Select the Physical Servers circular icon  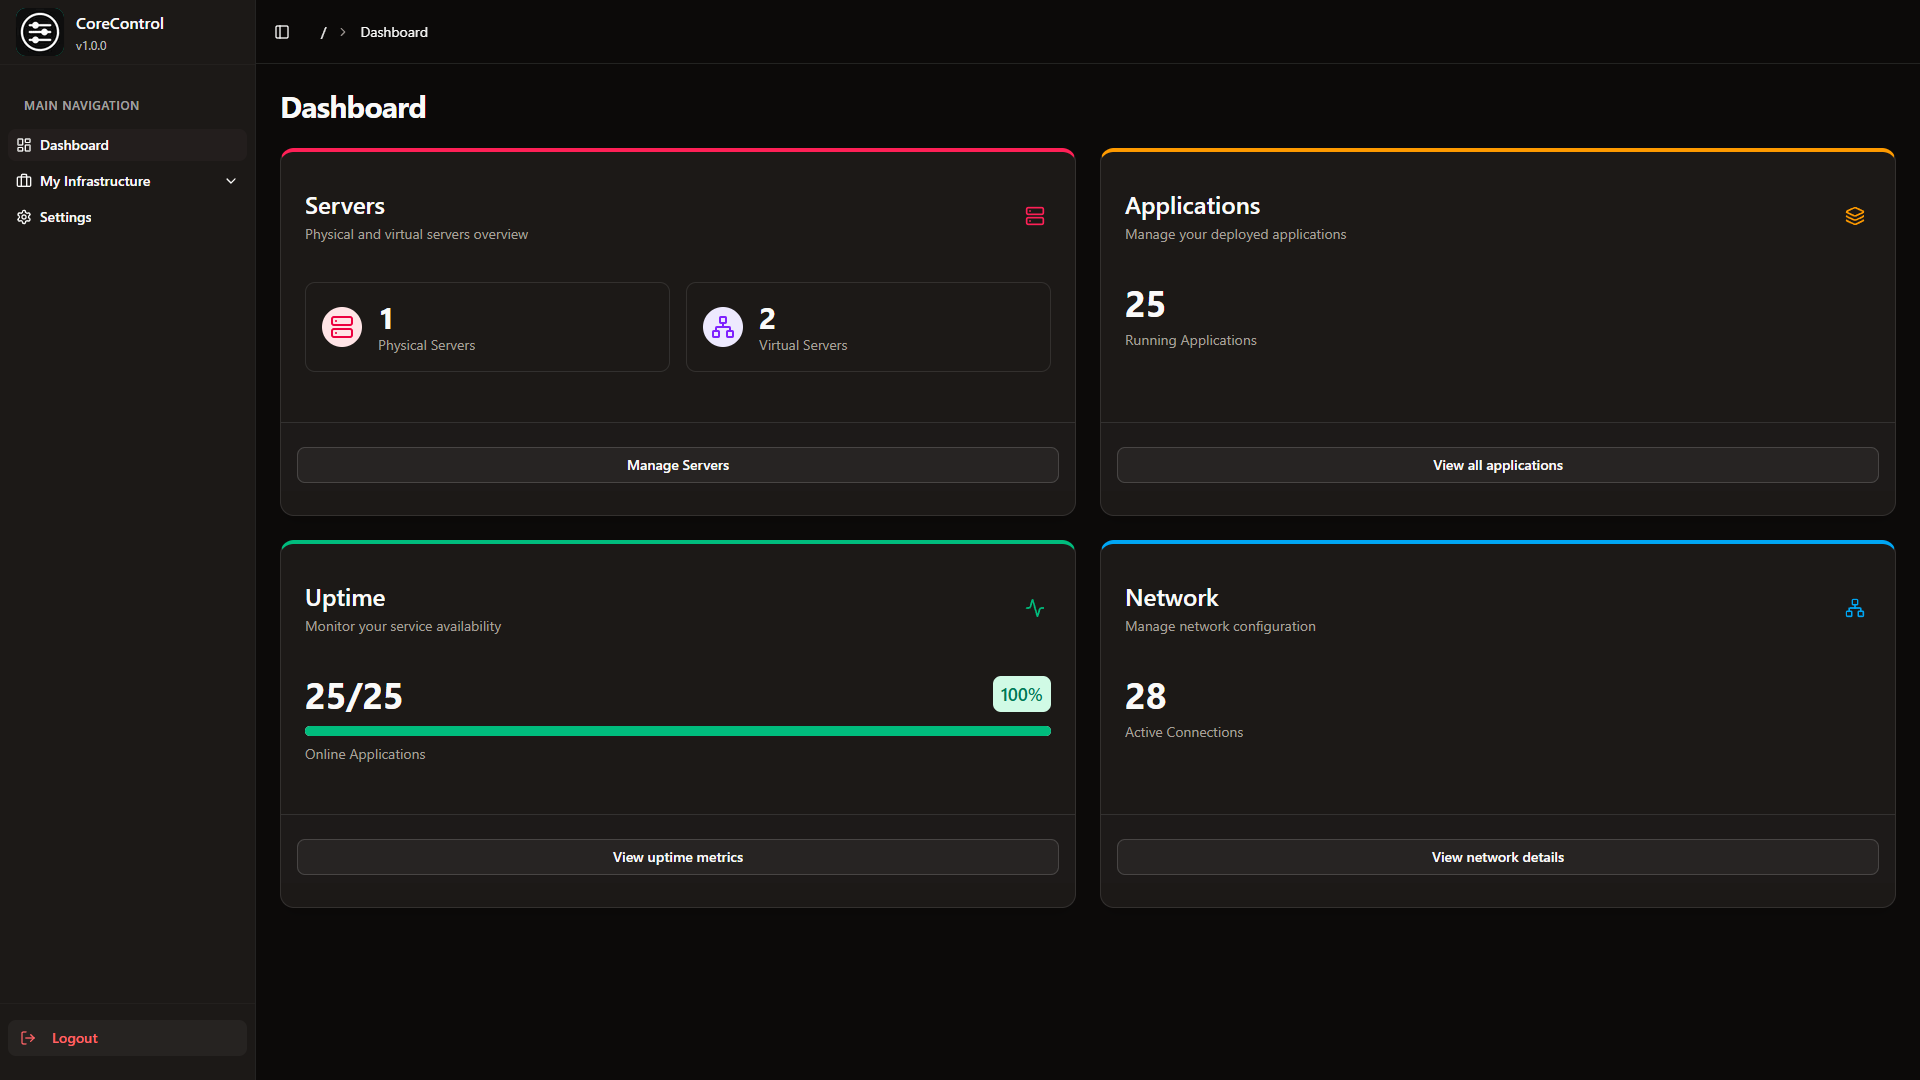coord(341,327)
